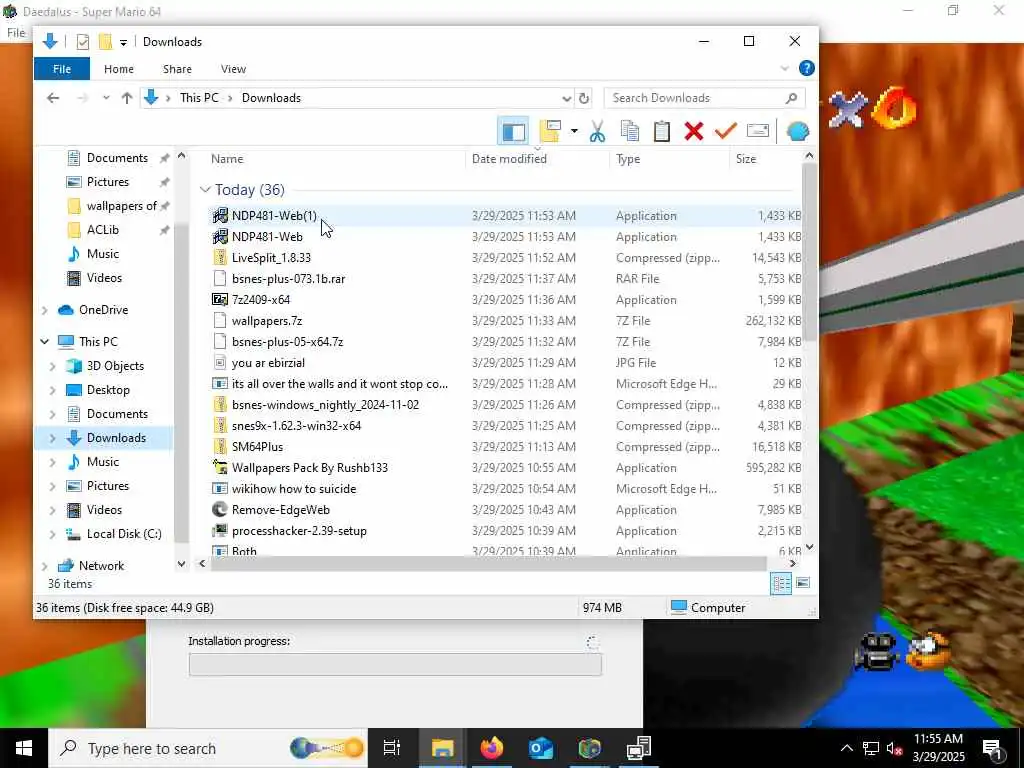Image resolution: width=1024 pixels, height=768 pixels.
Task: Sort files by Name column header
Action: [x=227, y=159]
